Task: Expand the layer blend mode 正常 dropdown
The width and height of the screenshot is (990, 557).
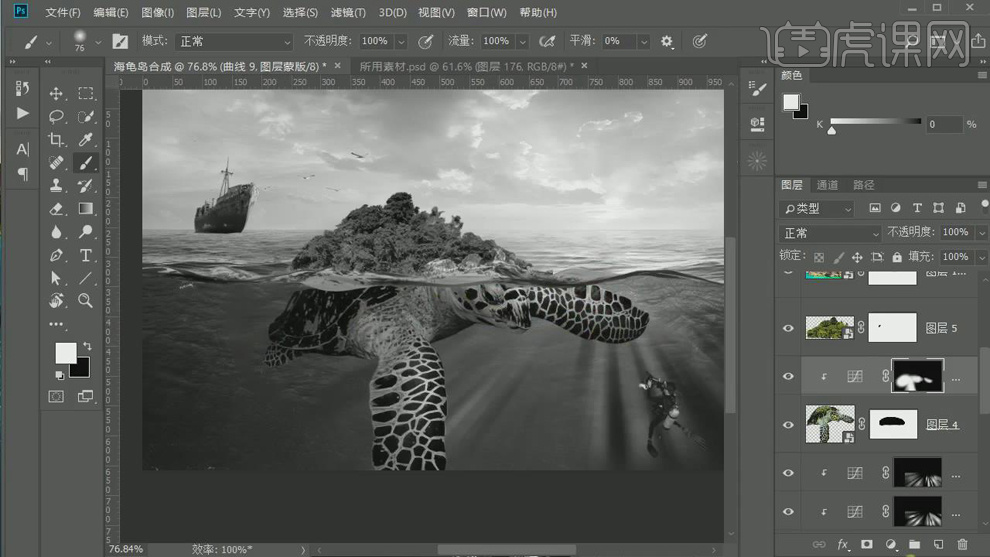Action: [x=830, y=232]
